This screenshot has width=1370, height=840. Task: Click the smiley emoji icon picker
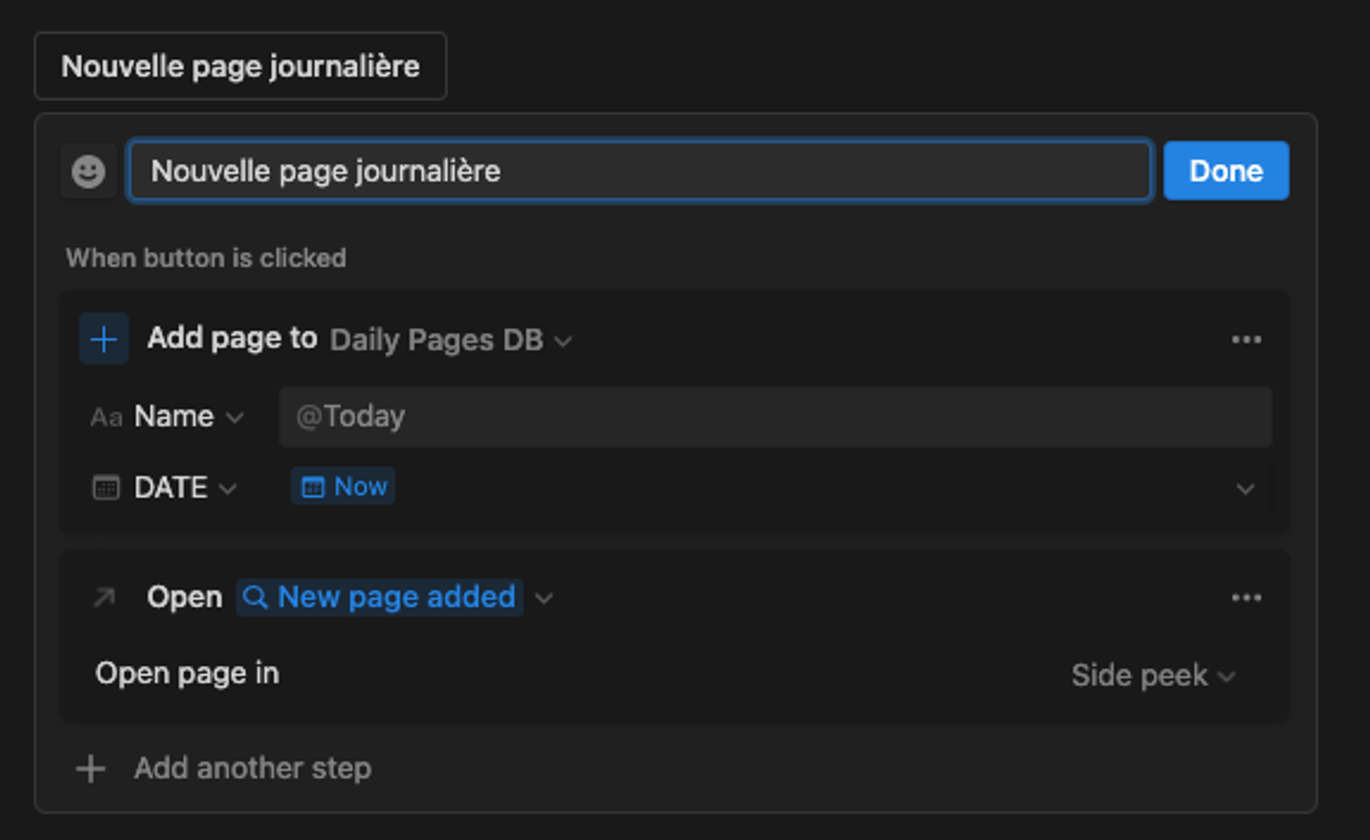(x=88, y=171)
